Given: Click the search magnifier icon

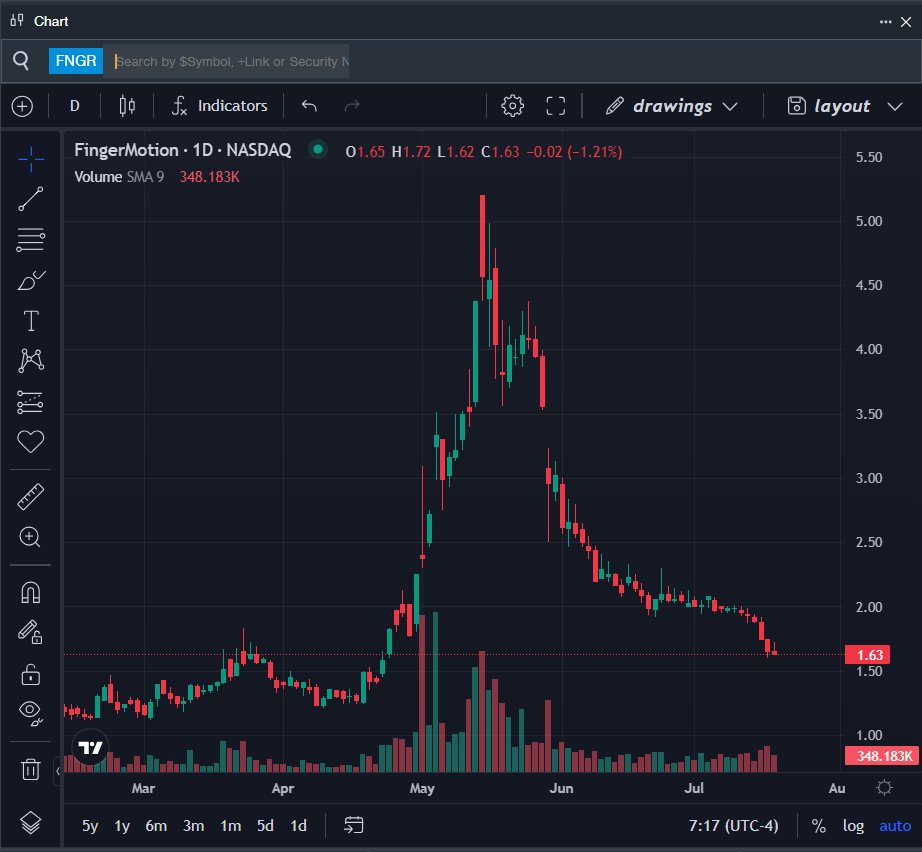Looking at the screenshot, I should [x=21, y=61].
